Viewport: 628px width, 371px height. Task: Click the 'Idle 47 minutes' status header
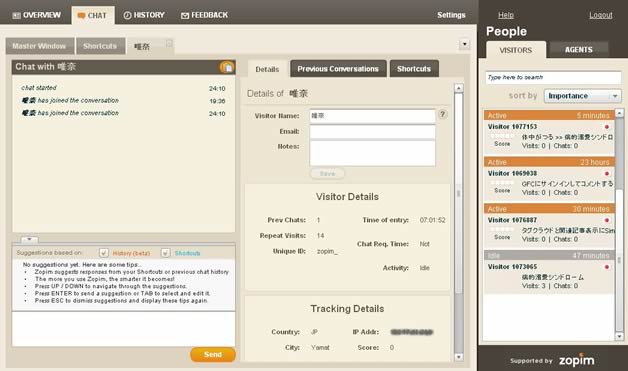pos(549,256)
